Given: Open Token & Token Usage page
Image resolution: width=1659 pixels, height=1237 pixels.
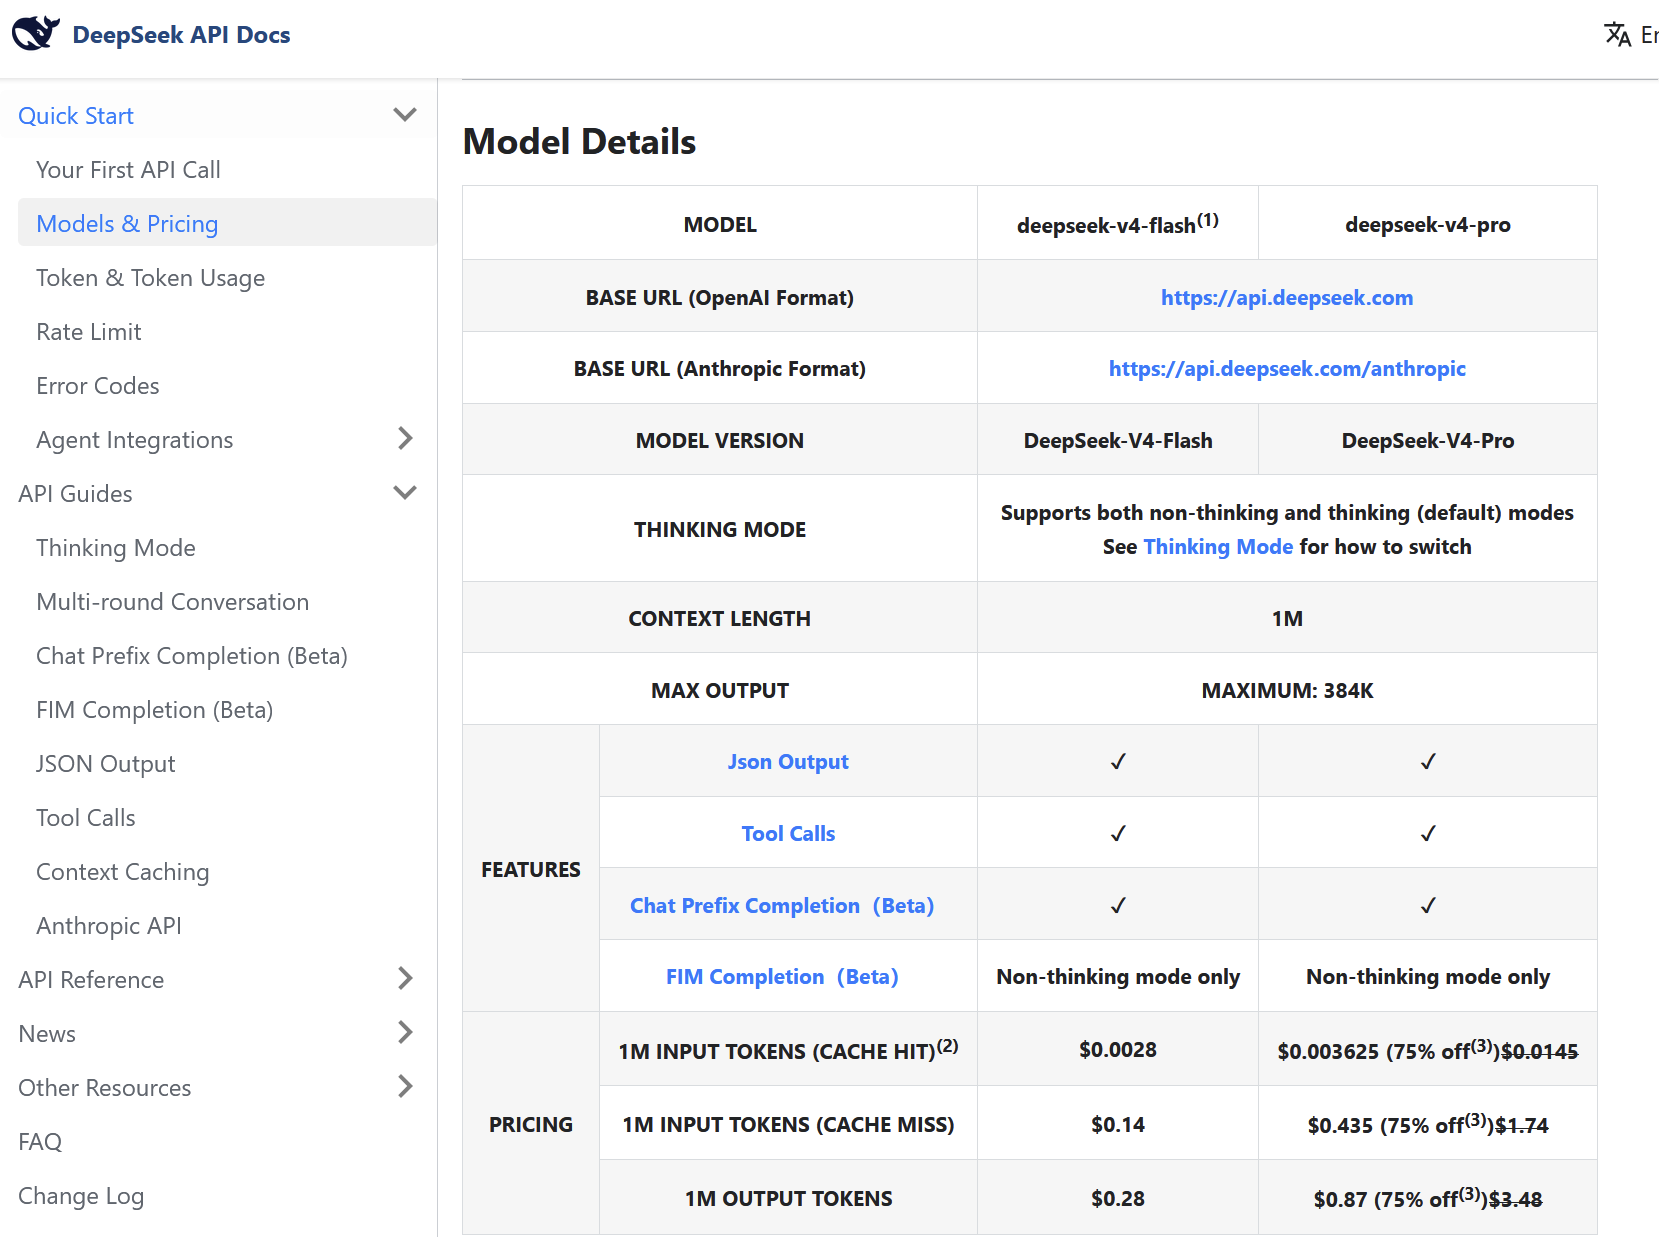Looking at the screenshot, I should click(x=150, y=278).
